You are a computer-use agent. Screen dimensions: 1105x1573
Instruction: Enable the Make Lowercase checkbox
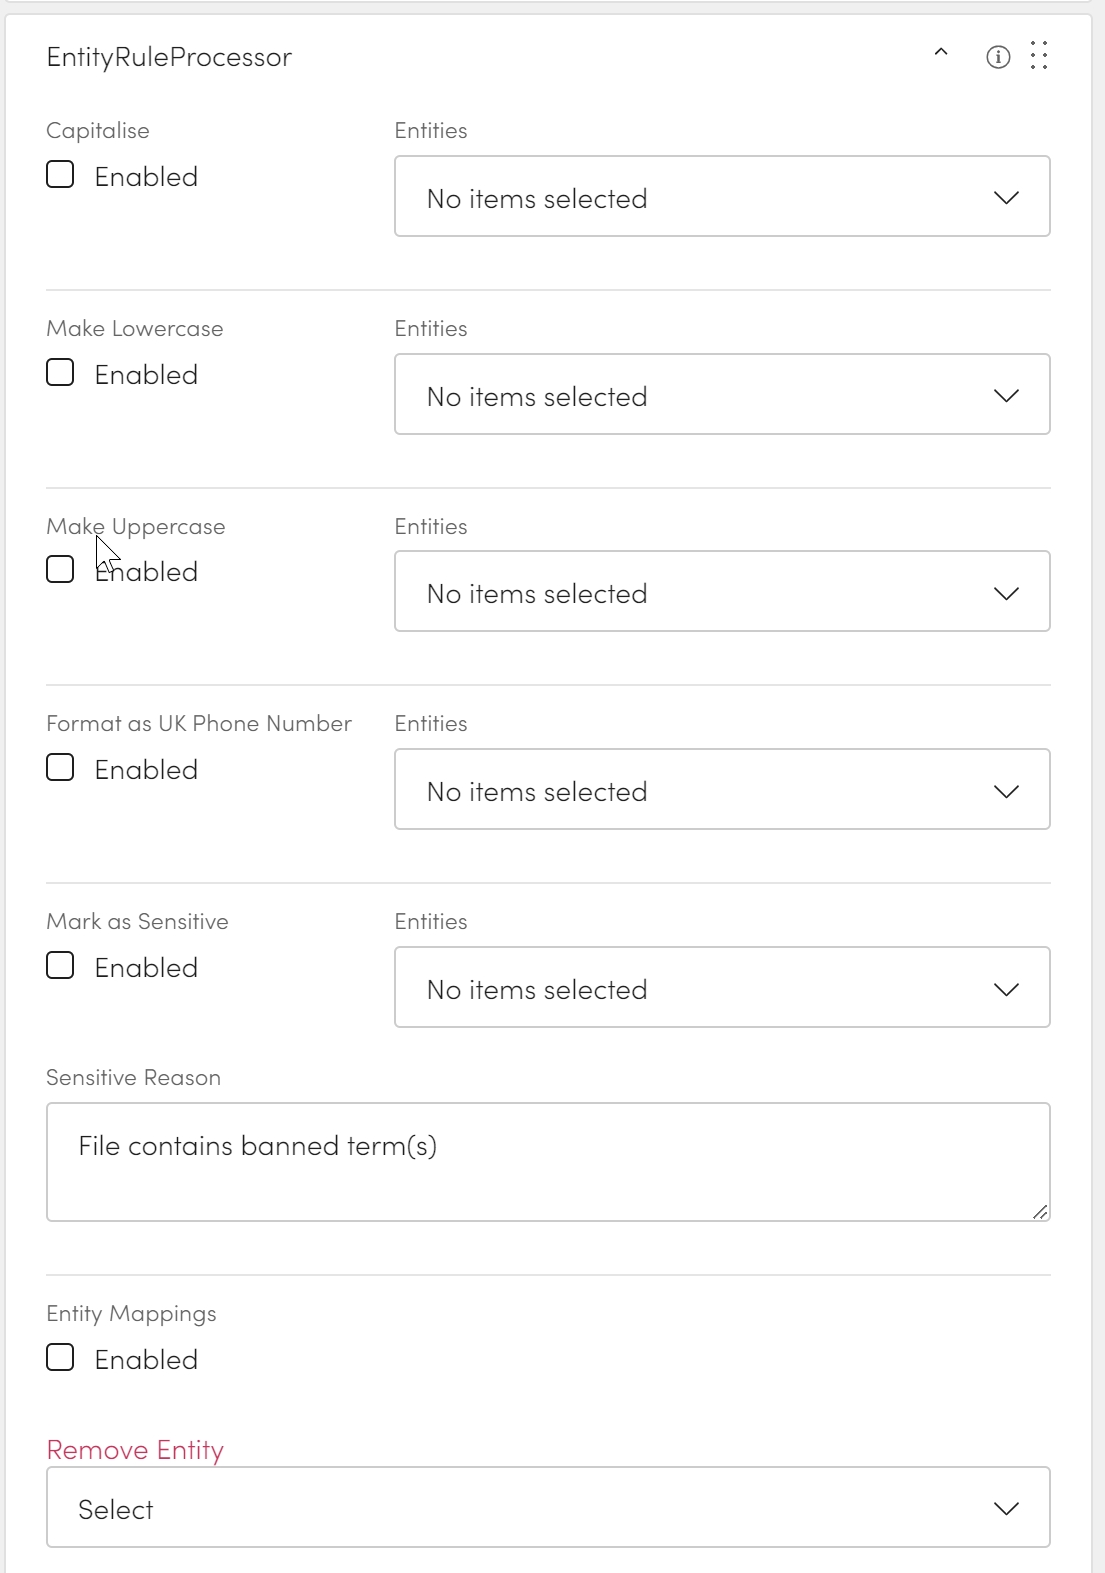tap(61, 373)
